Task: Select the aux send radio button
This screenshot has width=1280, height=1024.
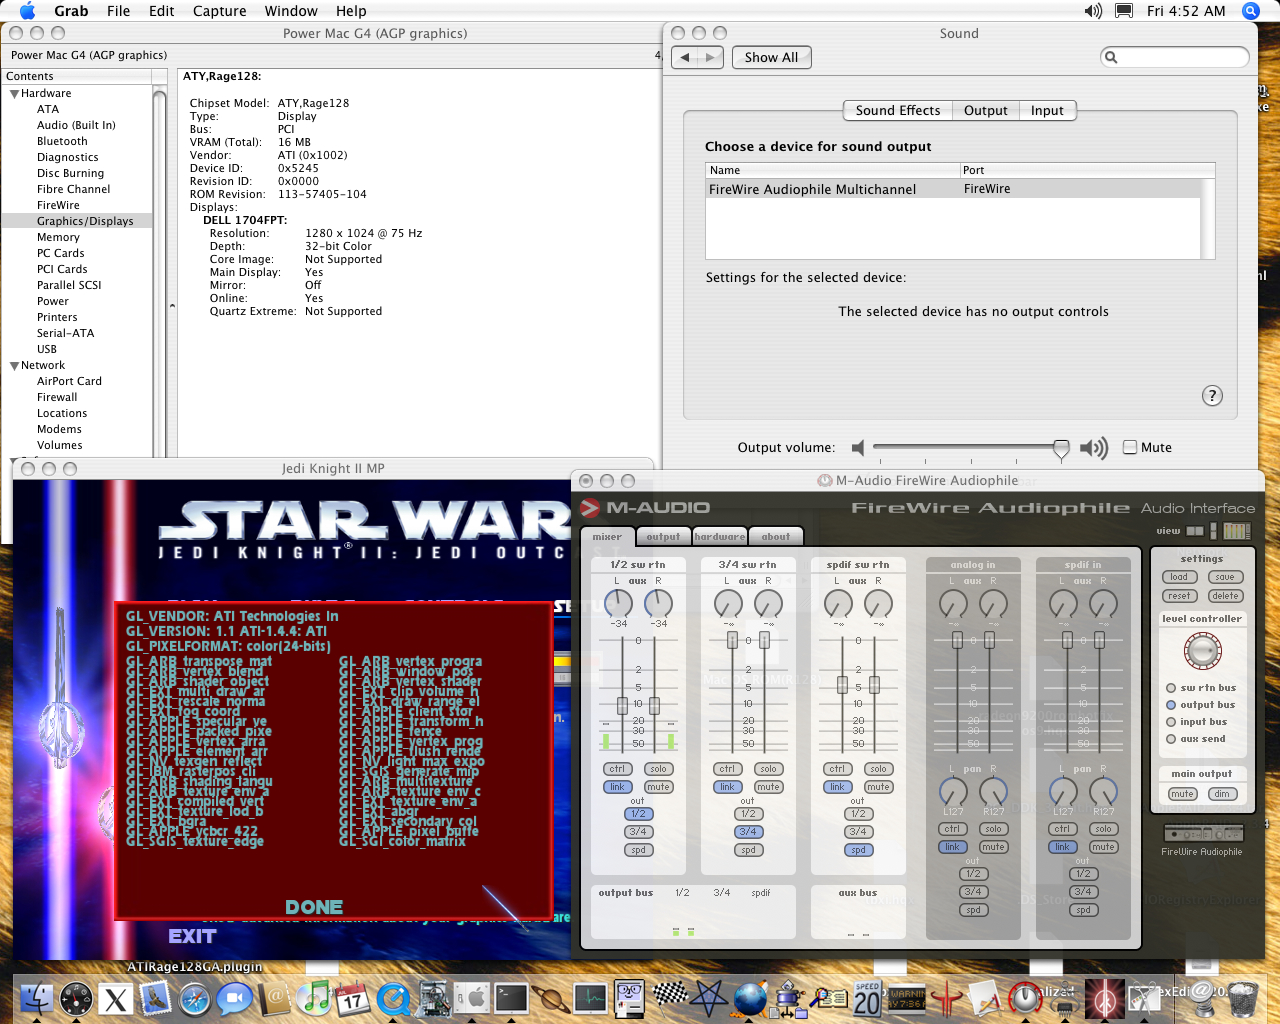Action: [x=1171, y=739]
